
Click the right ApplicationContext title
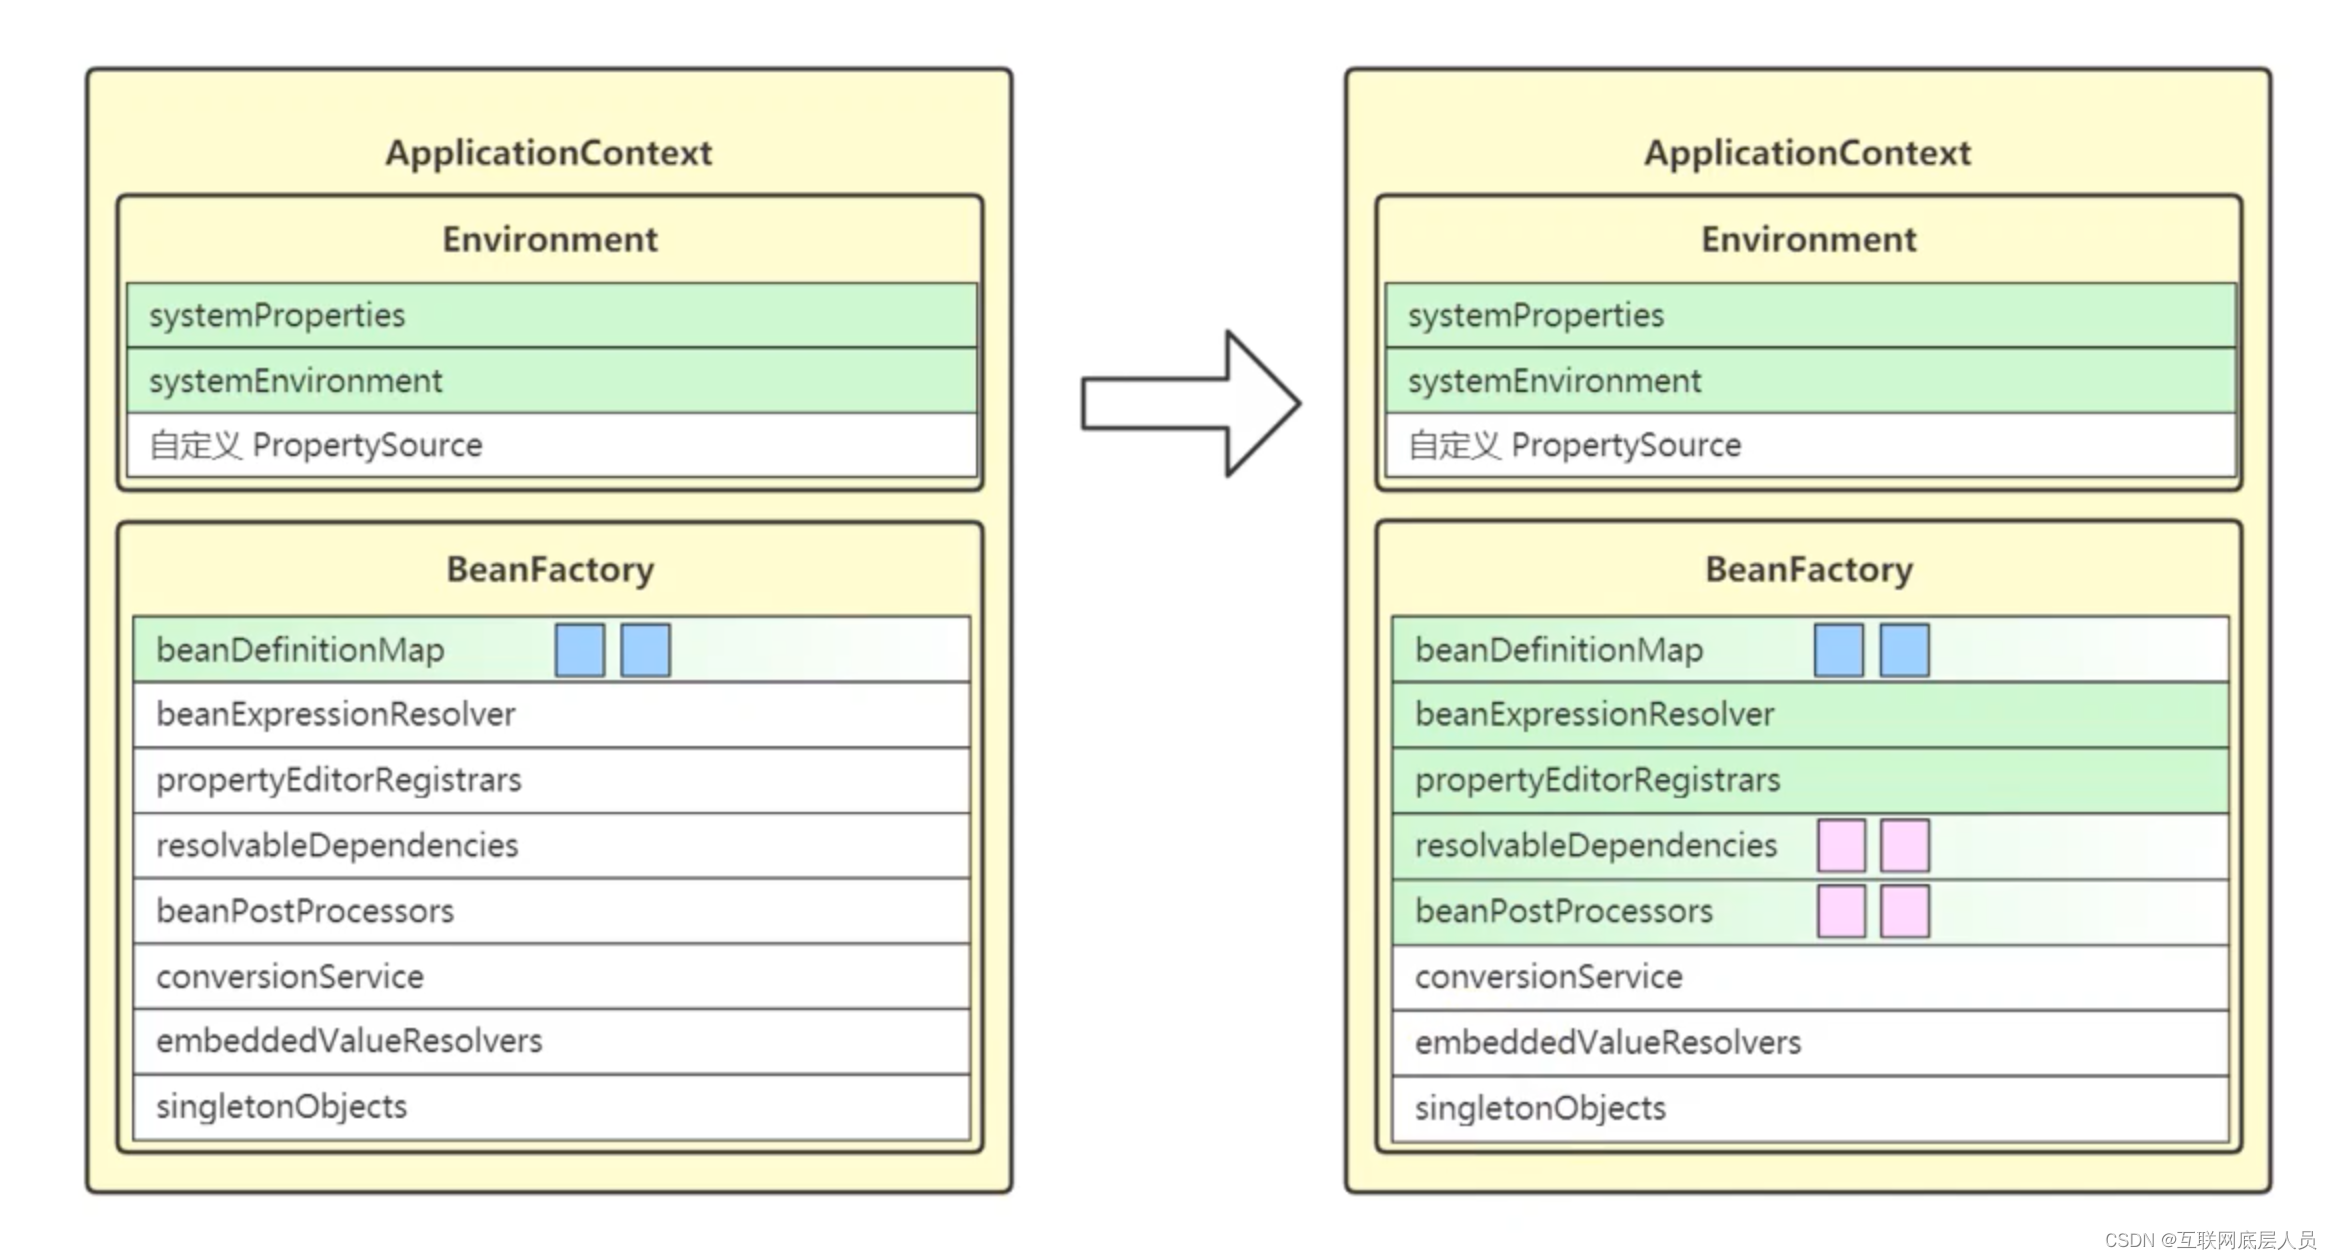coord(1807,153)
